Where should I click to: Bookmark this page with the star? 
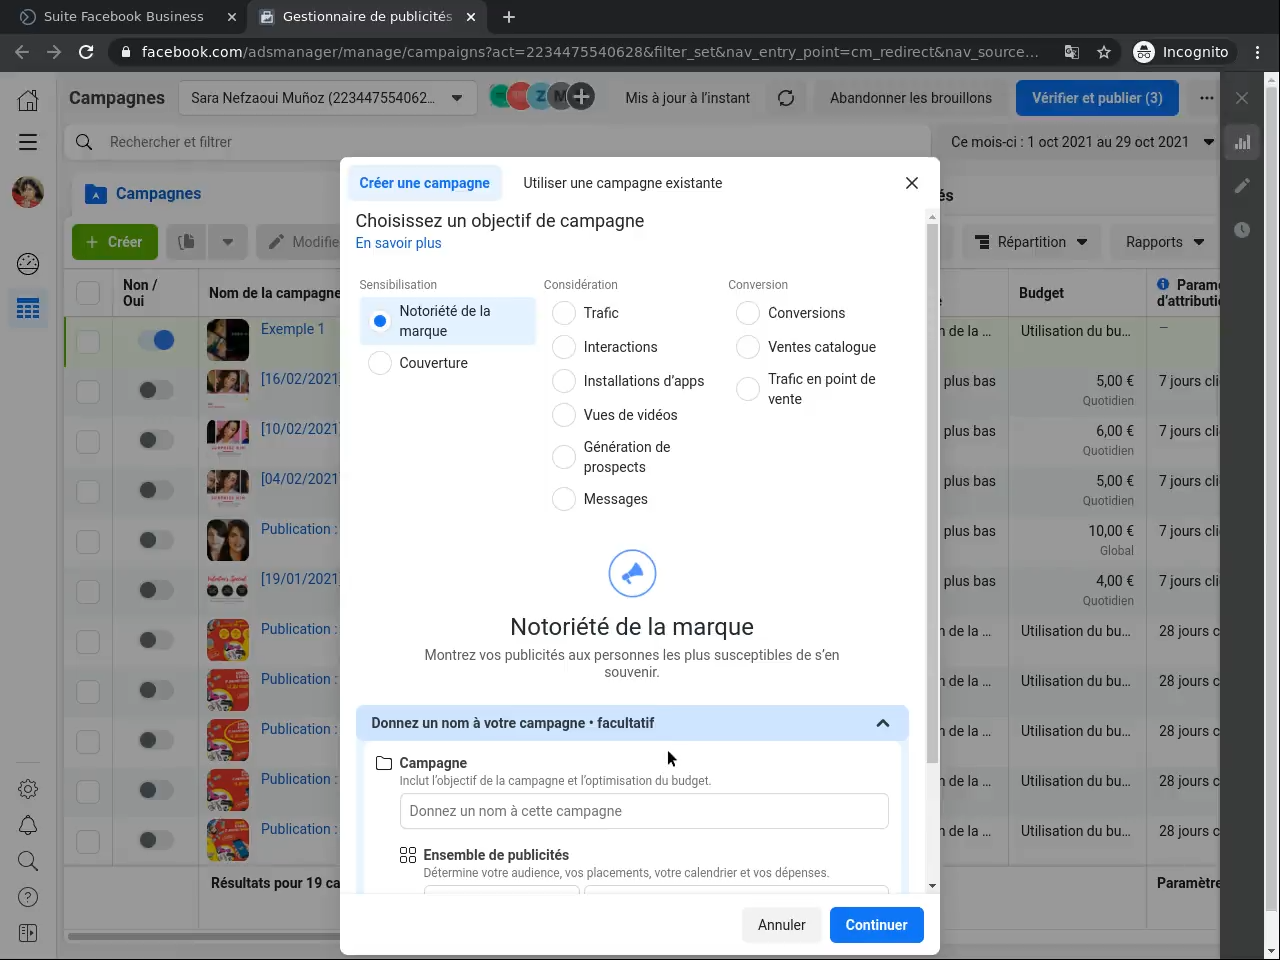coord(1104,52)
